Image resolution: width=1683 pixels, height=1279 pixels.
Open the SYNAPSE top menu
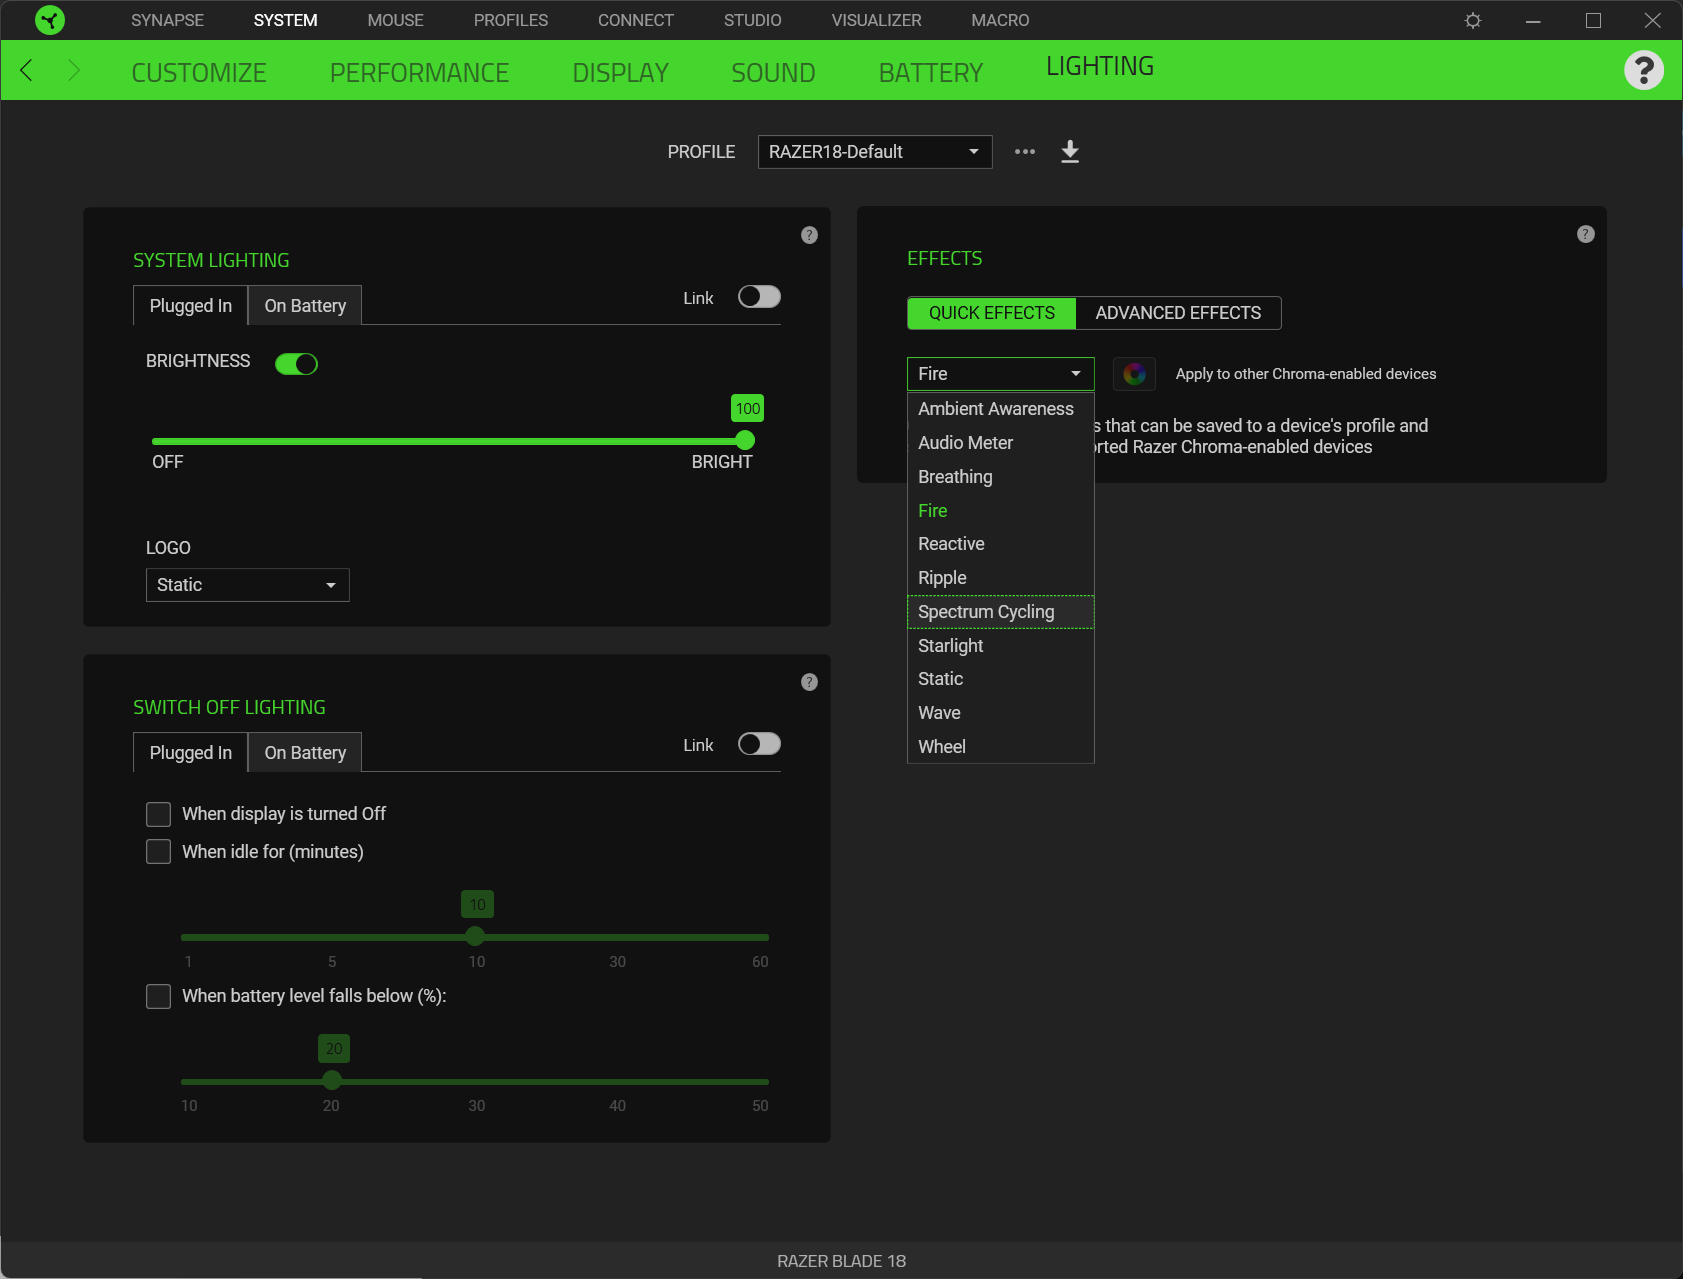[x=167, y=20]
